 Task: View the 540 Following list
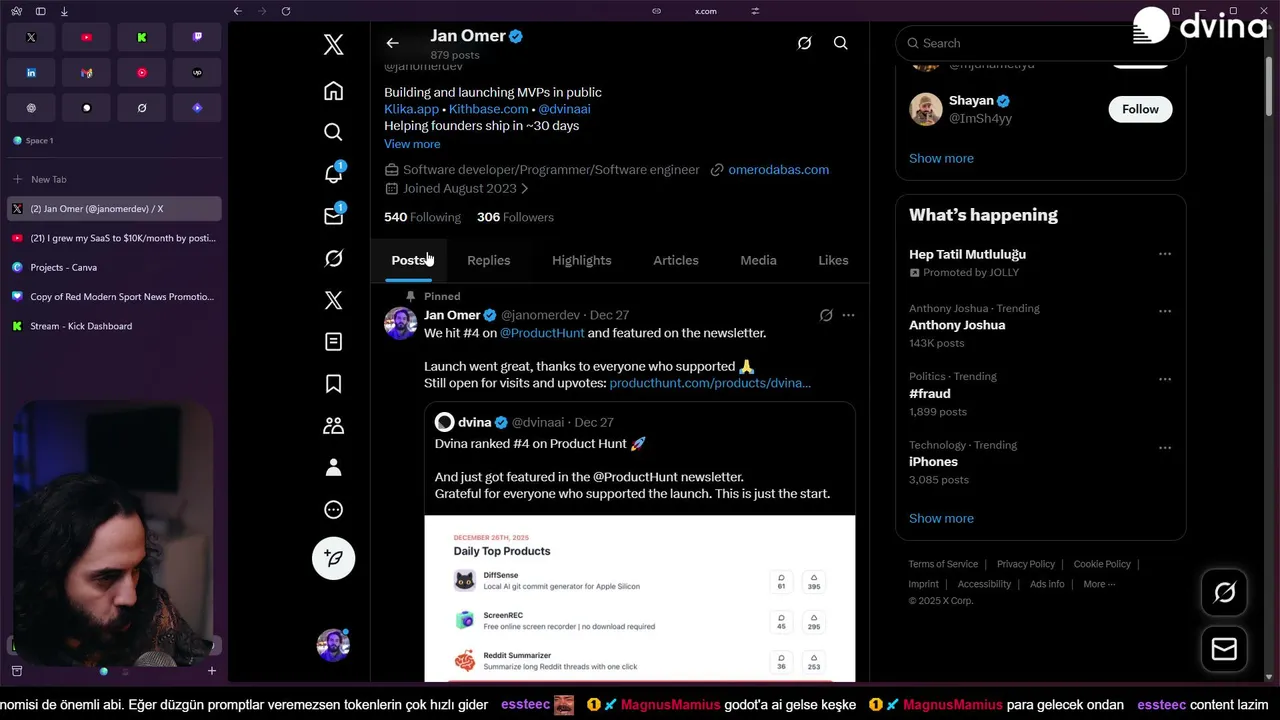(x=422, y=217)
